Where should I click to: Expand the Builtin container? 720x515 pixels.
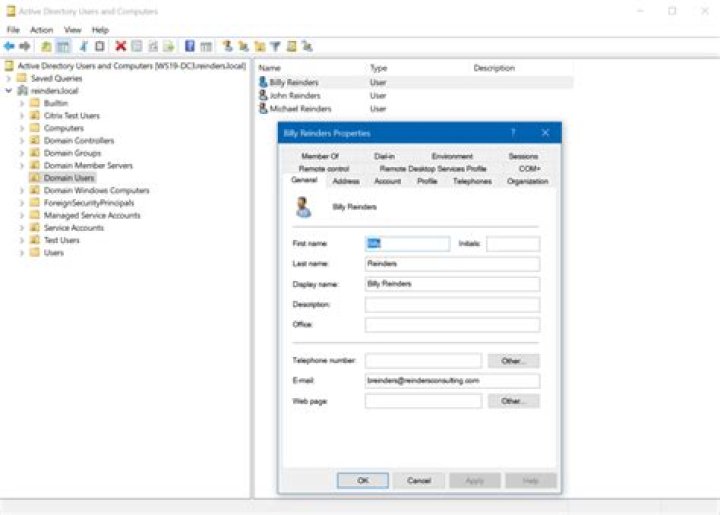coord(22,103)
